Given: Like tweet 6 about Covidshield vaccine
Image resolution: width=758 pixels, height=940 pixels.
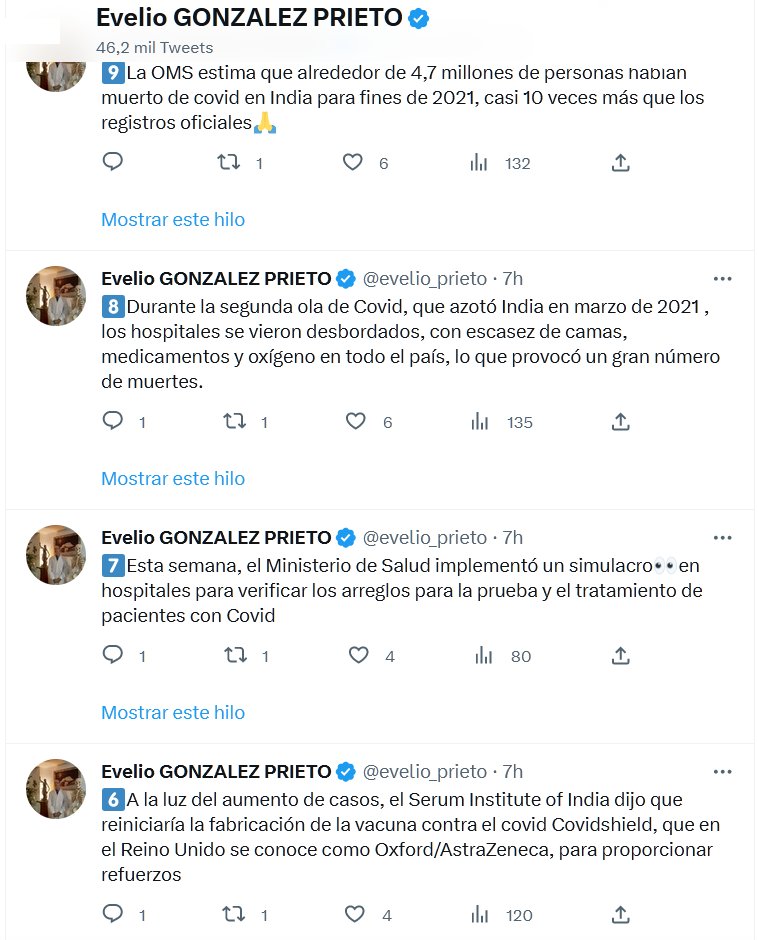Looking at the screenshot, I should click(355, 914).
